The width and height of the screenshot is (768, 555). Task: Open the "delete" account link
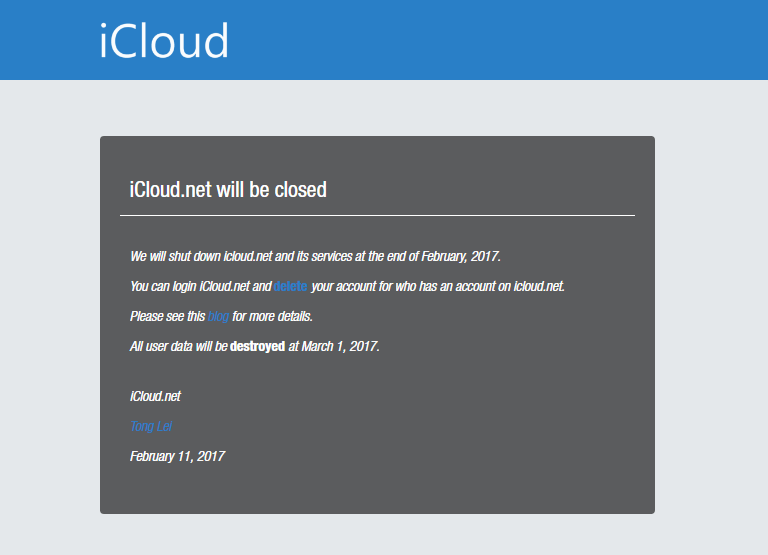click(x=291, y=287)
